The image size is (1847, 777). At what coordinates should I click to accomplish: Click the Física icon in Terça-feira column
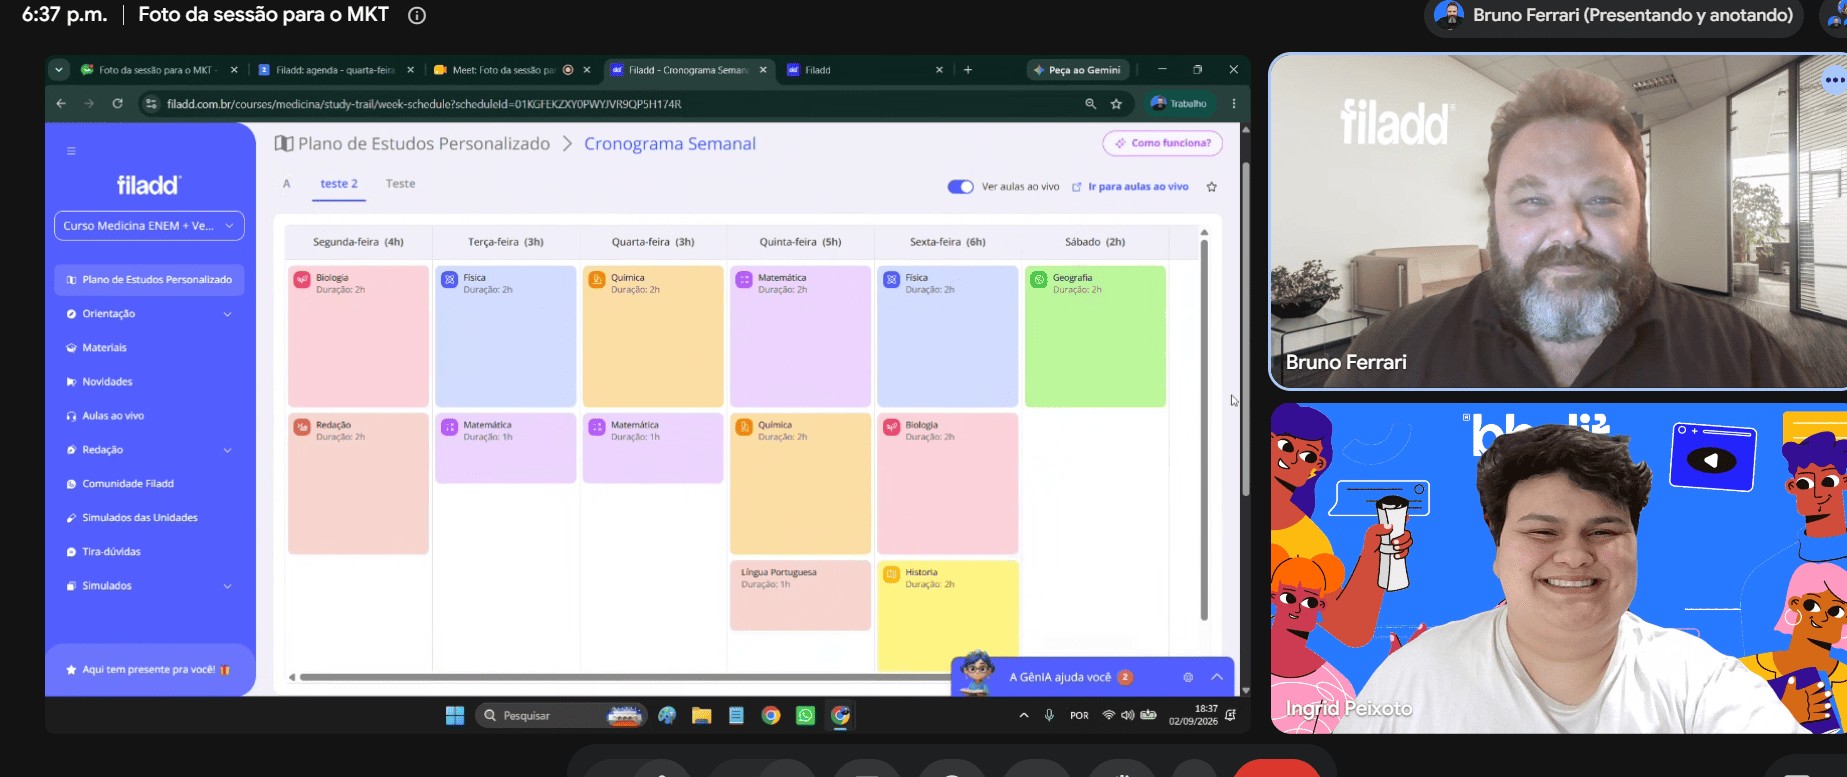coord(449,279)
